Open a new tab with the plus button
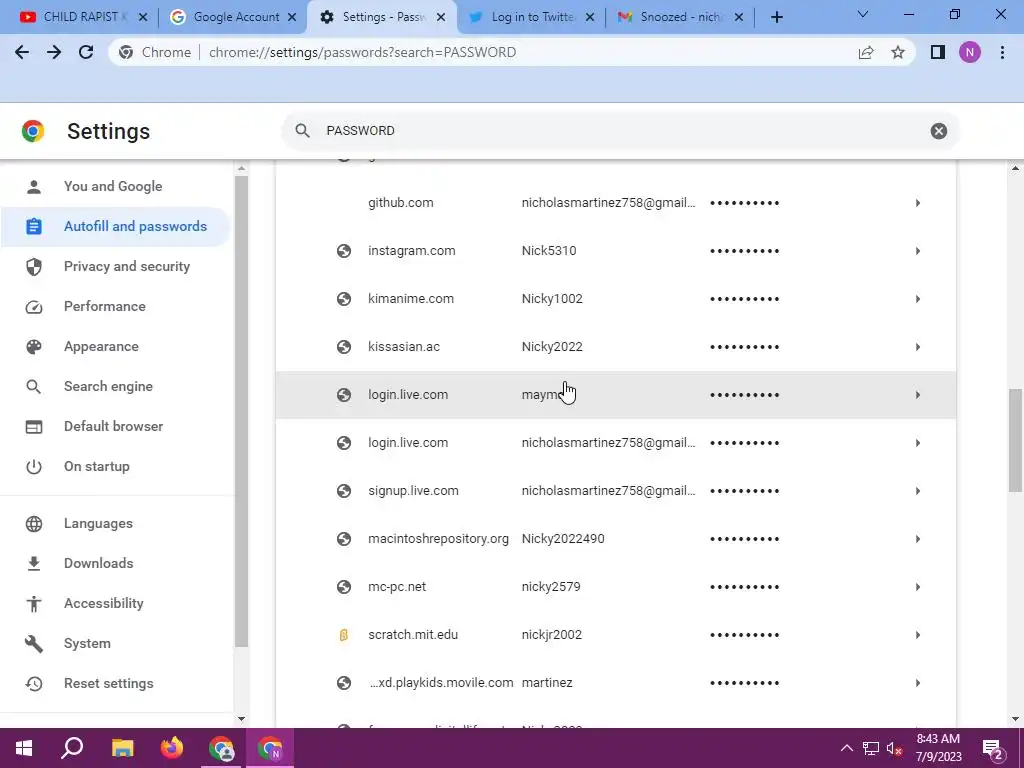This screenshot has width=1024, height=768. 776,17
